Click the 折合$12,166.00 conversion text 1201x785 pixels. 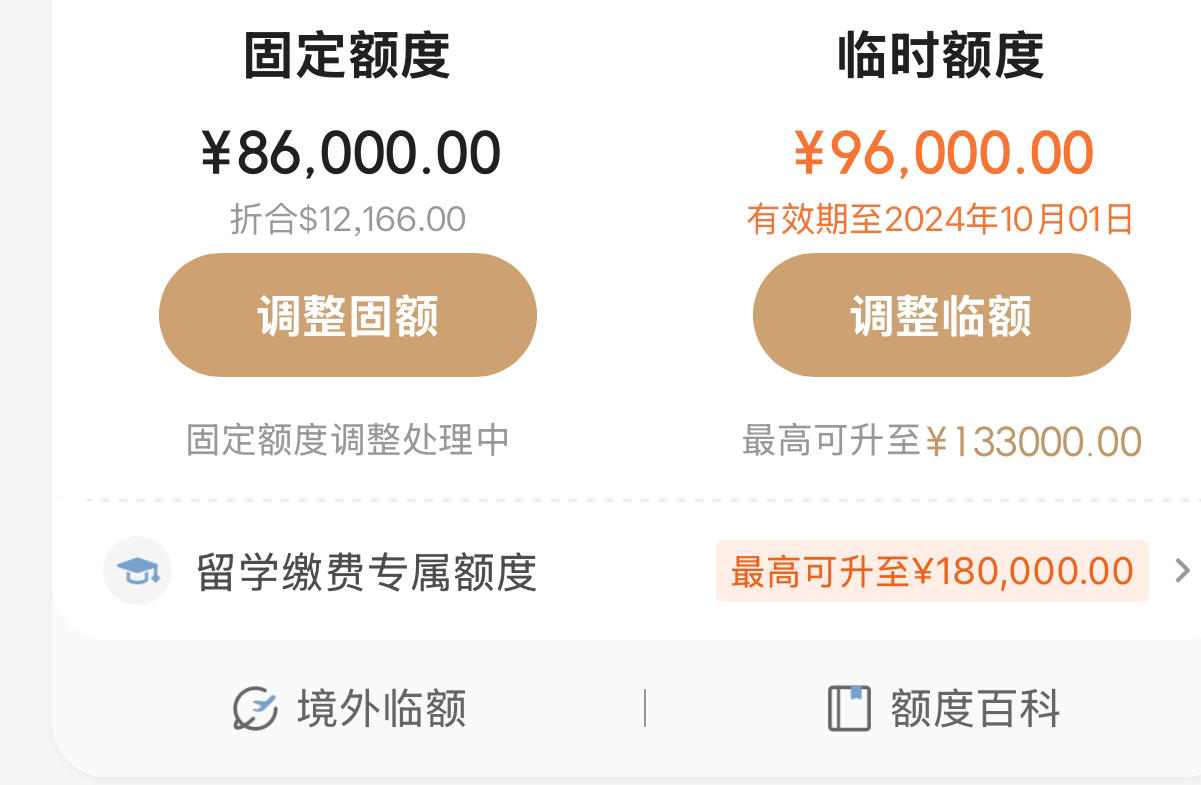click(348, 219)
